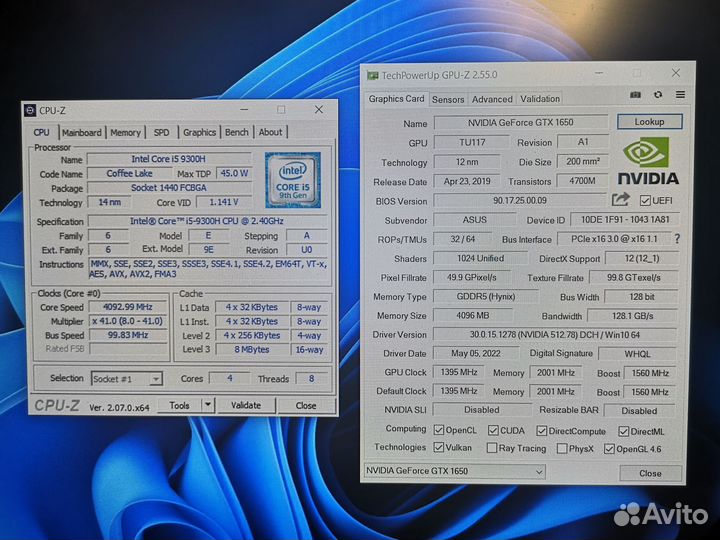
Task: Click the BIOS Version field 90.17.25.00.09
Action: point(520,200)
